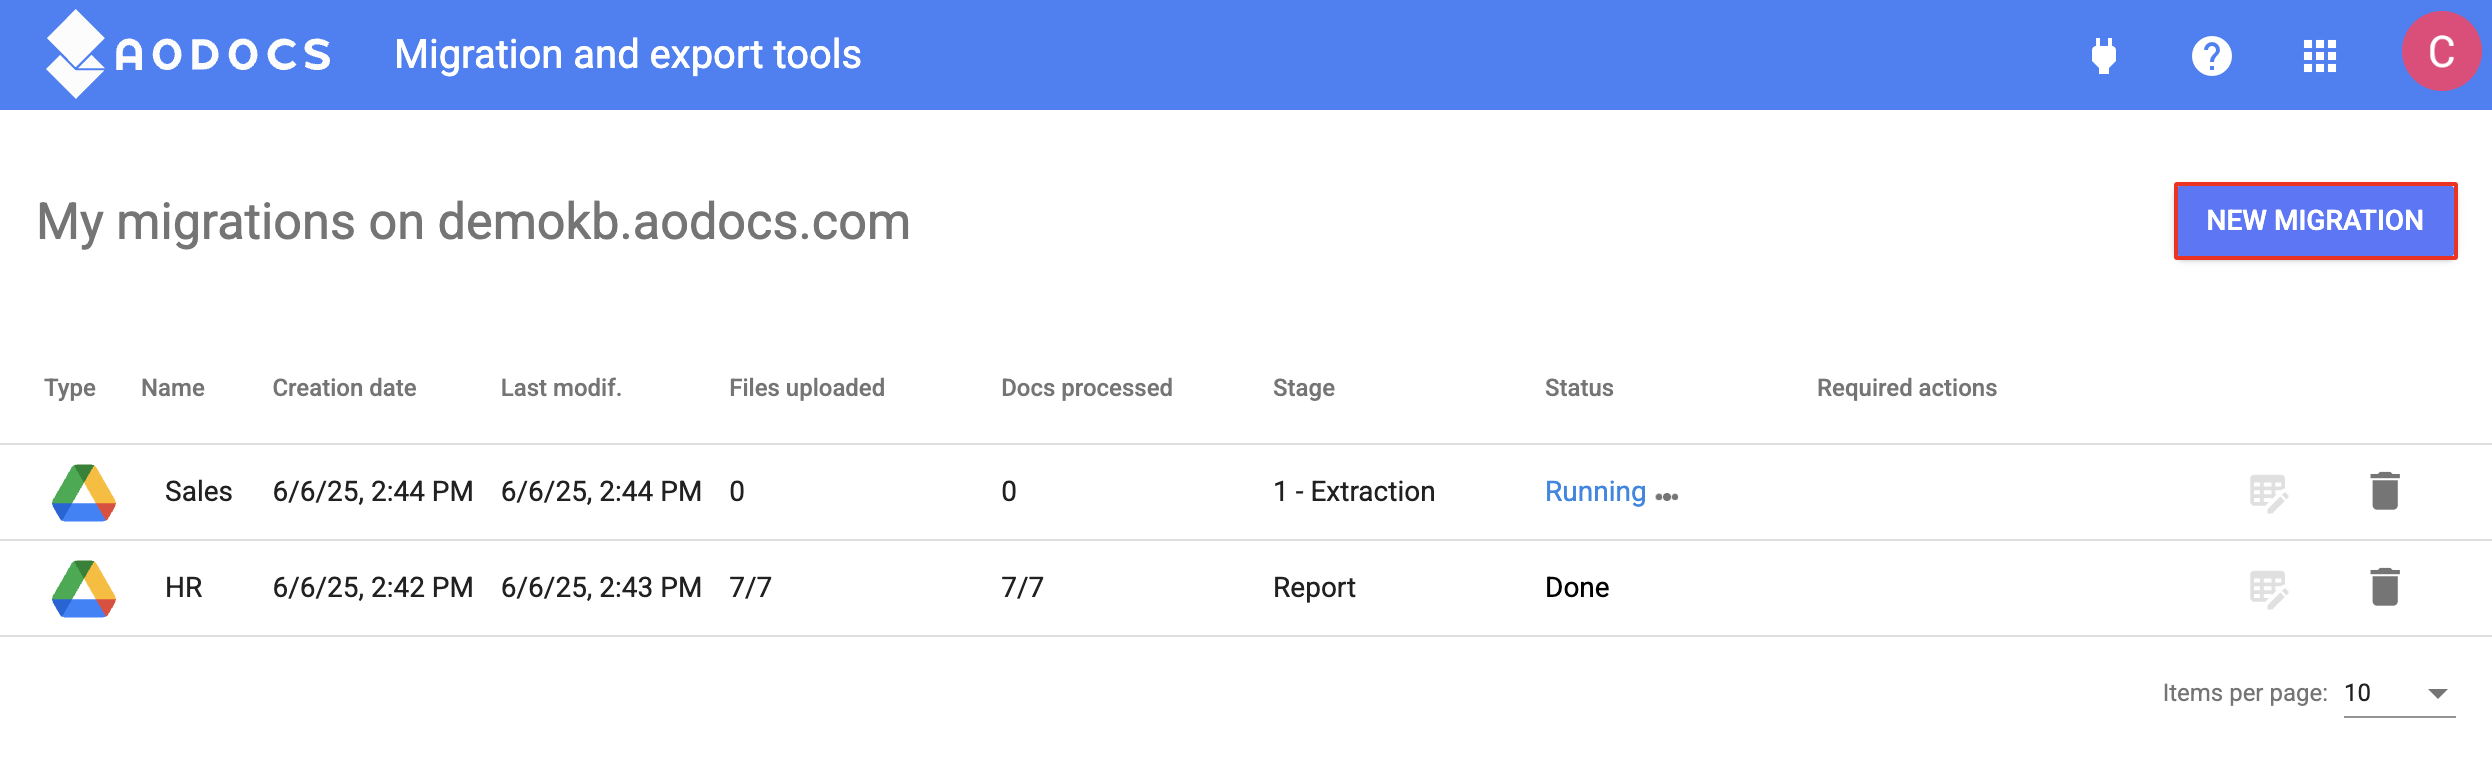Click the Creation date column header
The width and height of the screenshot is (2492, 784).
point(344,388)
